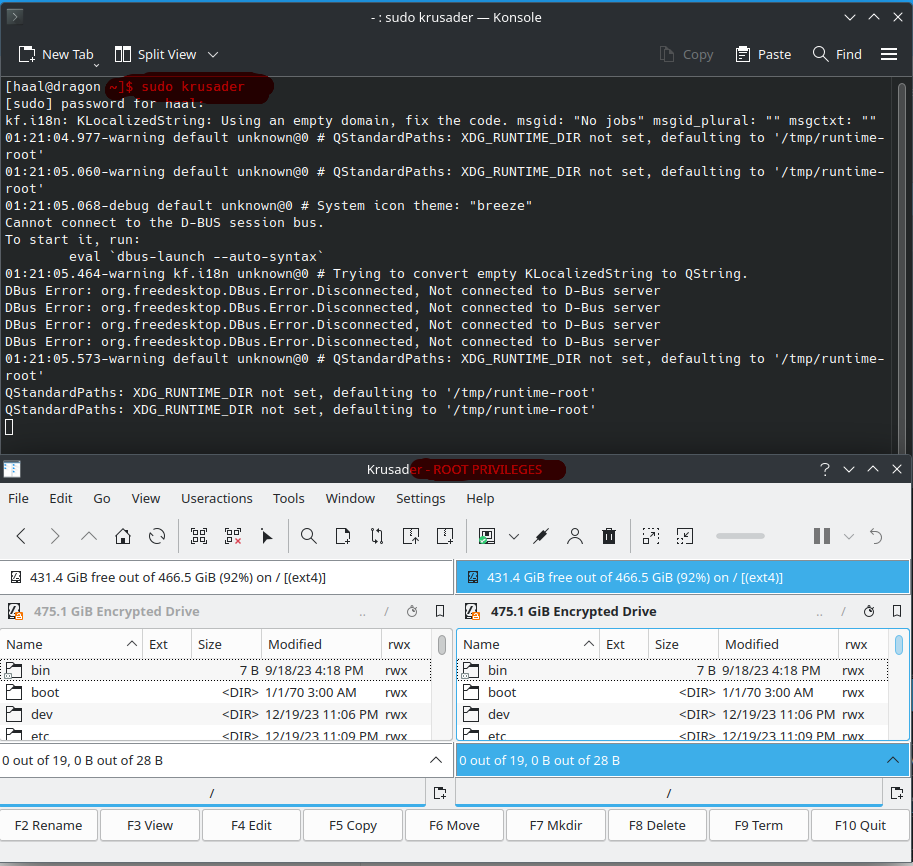
Task: Click the F5 Copy button
Action: 353,825
